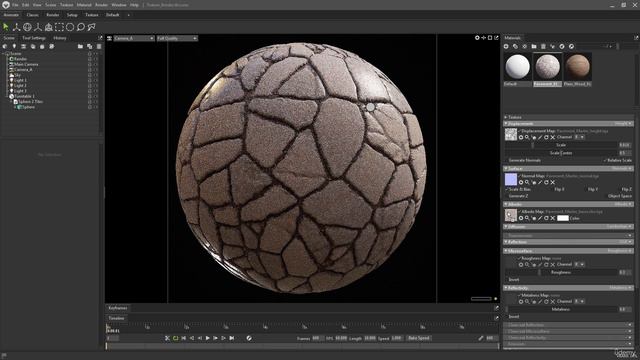The image size is (640, 360).
Task: Open Displacement Map Channel dropdown
Action: pos(580,138)
